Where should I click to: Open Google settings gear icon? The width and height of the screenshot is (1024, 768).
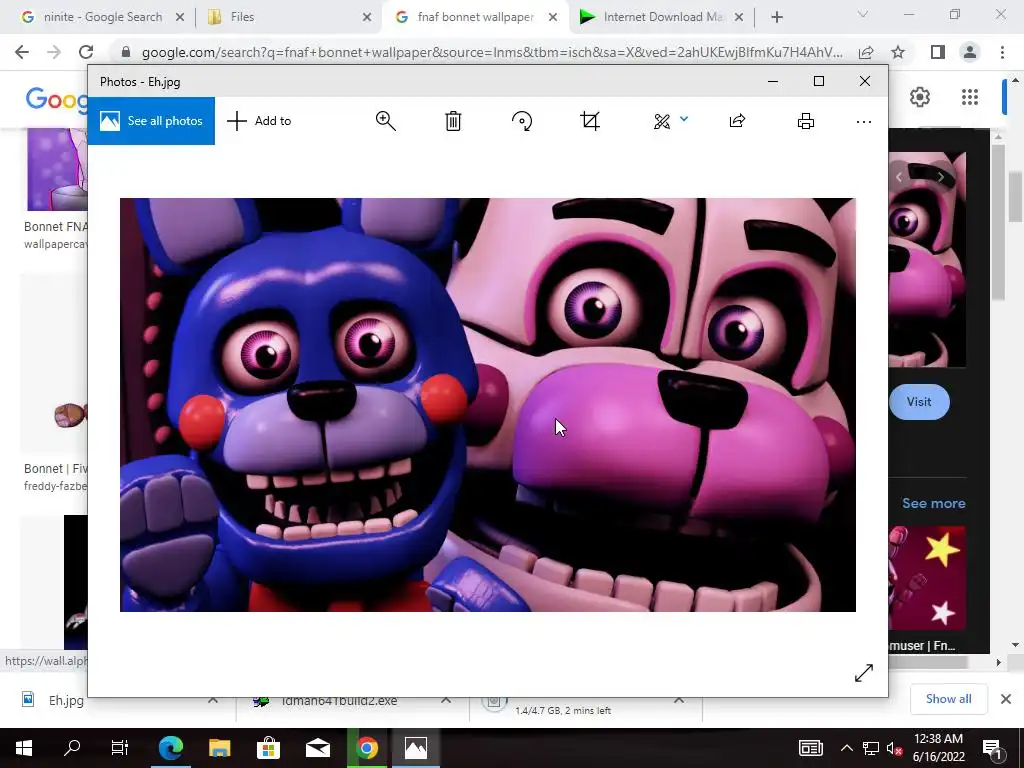(920, 97)
